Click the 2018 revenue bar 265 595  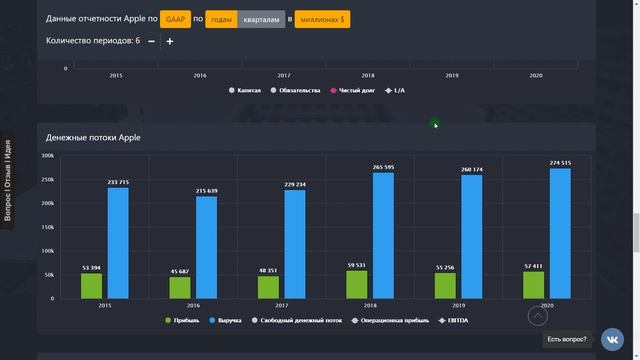click(x=383, y=236)
